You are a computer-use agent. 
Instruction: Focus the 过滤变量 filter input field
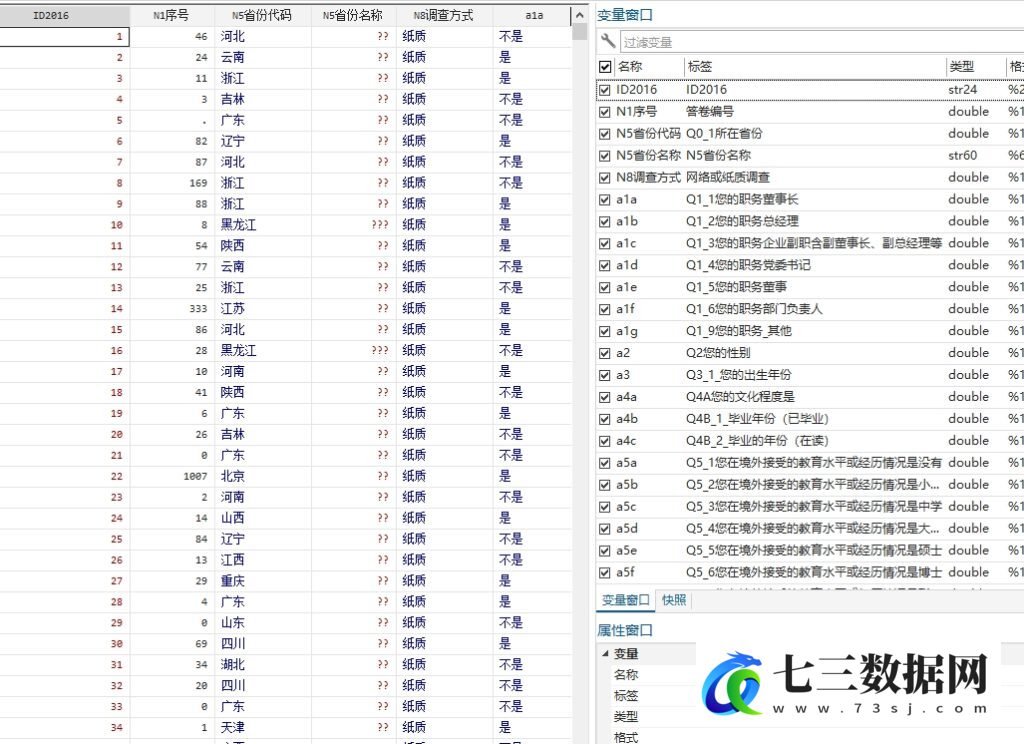(822, 42)
